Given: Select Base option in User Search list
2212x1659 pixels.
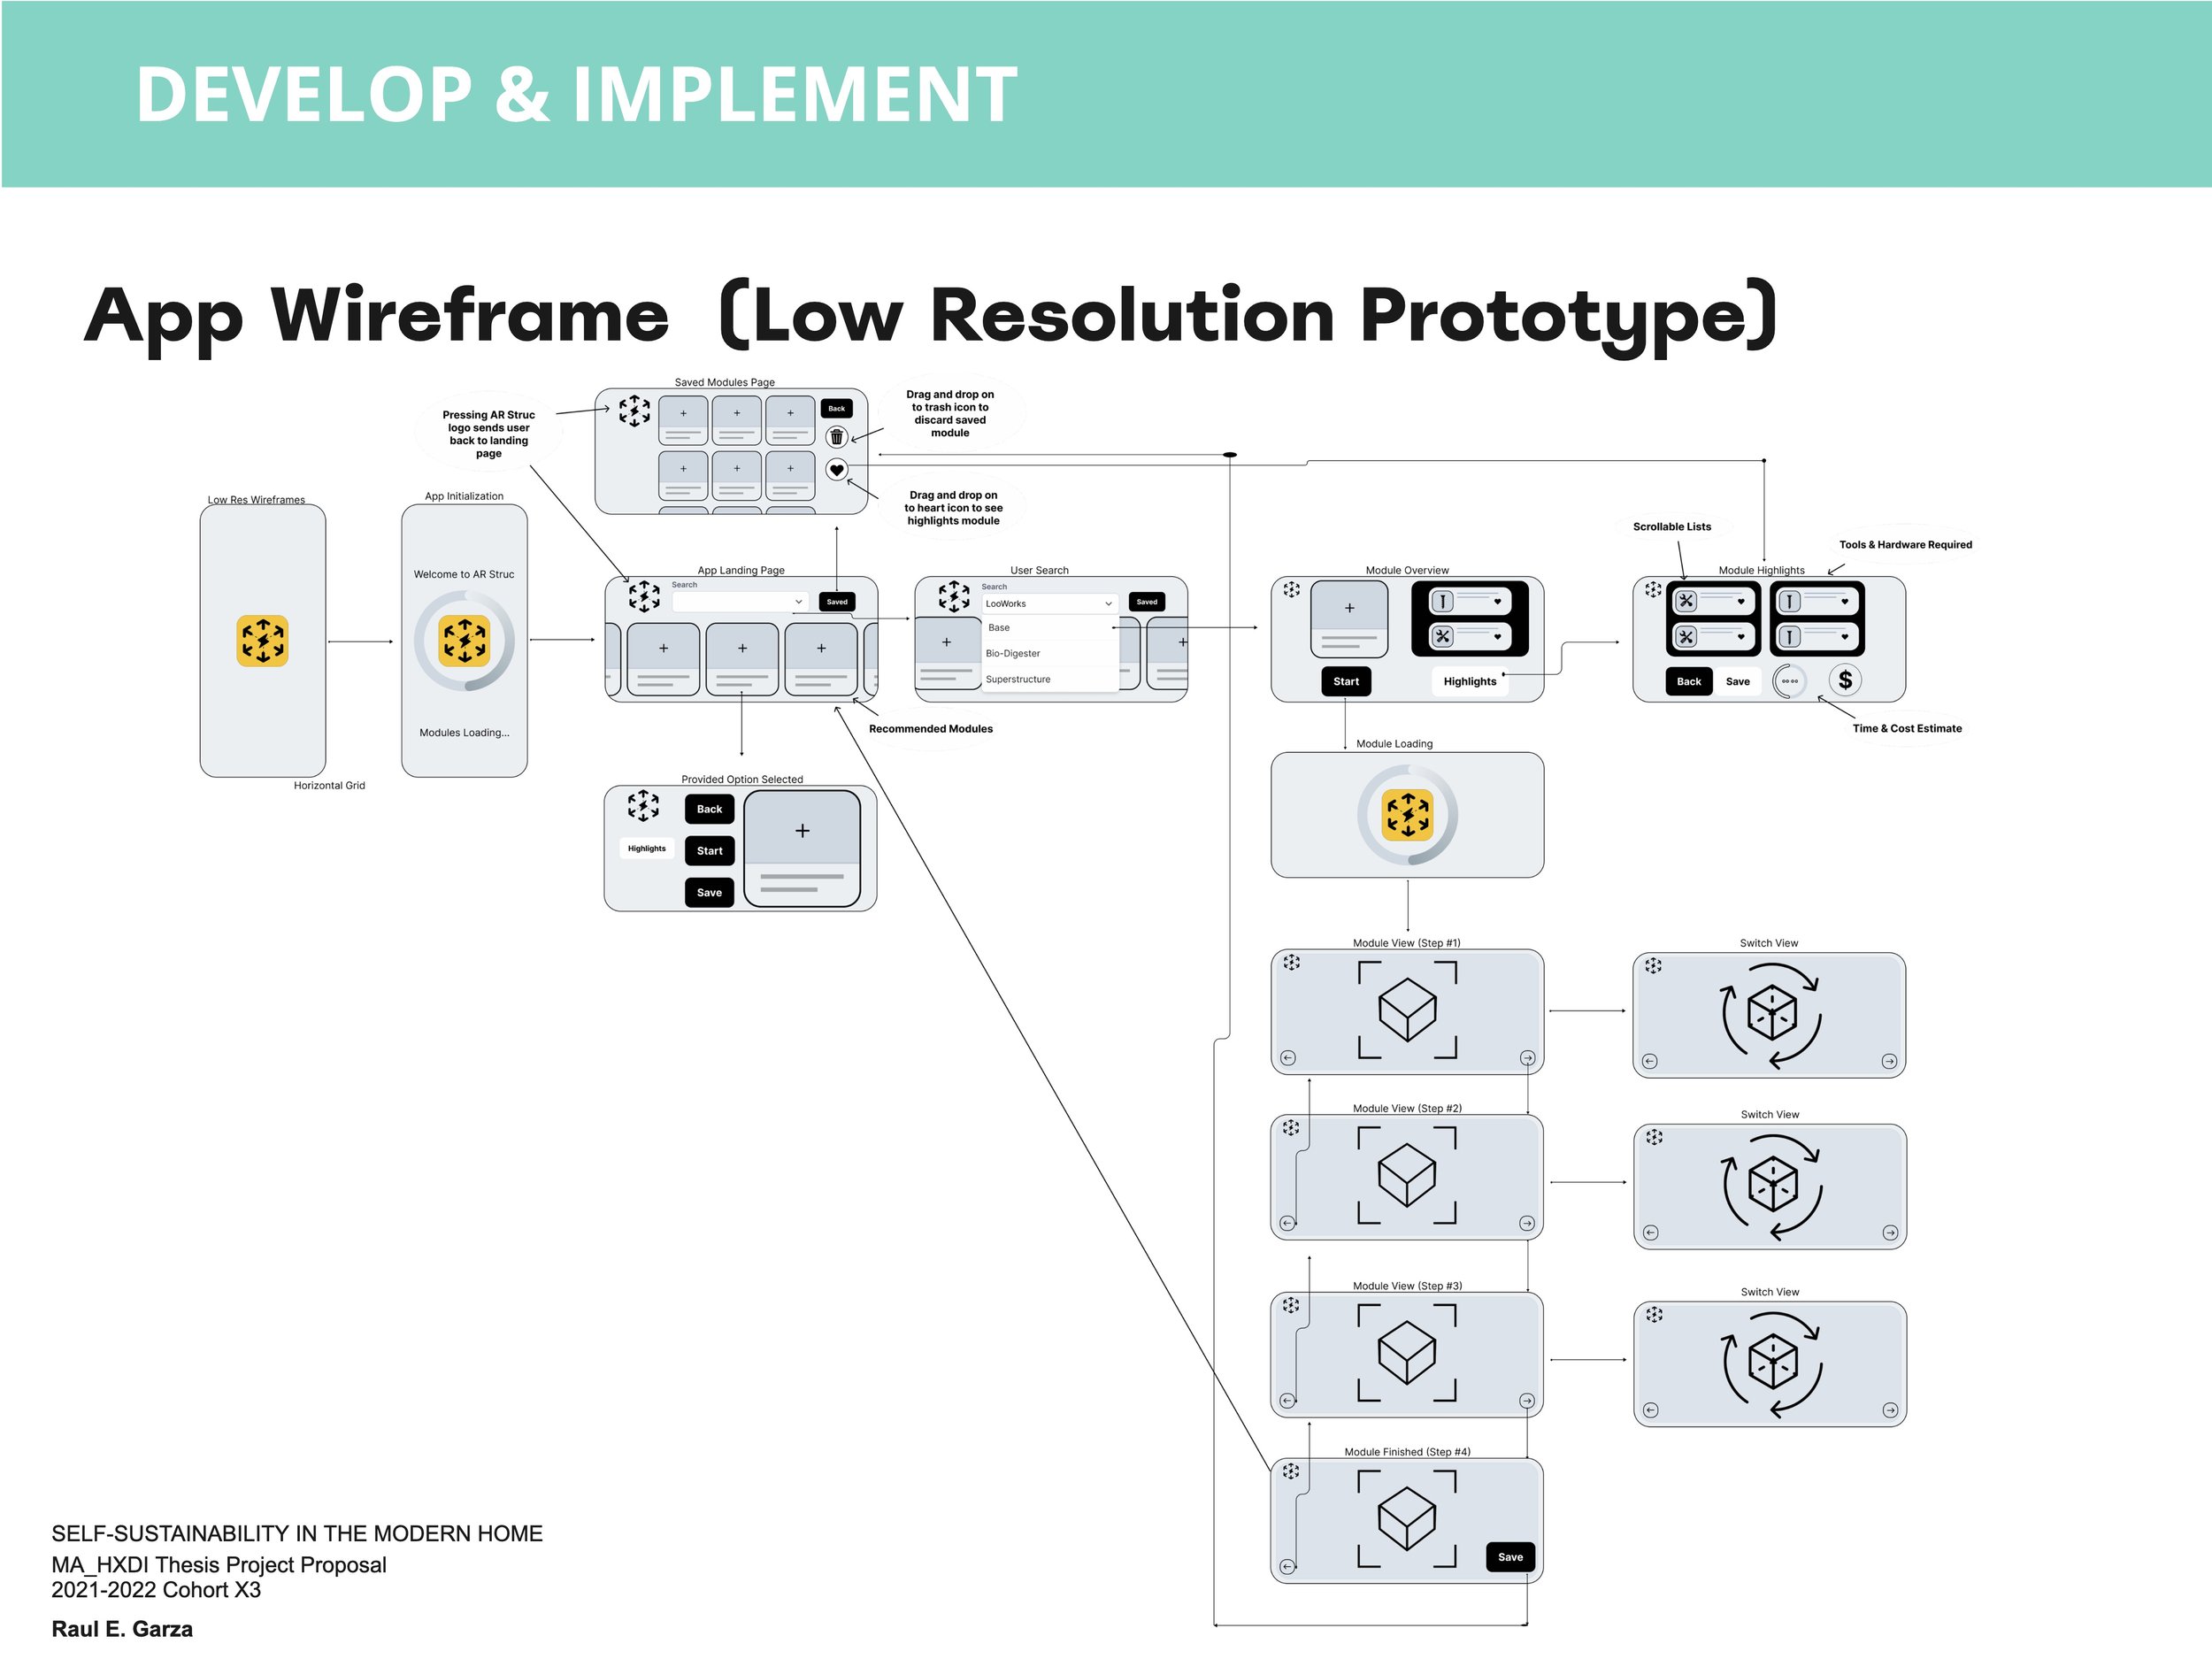Looking at the screenshot, I should coord(1049,628).
